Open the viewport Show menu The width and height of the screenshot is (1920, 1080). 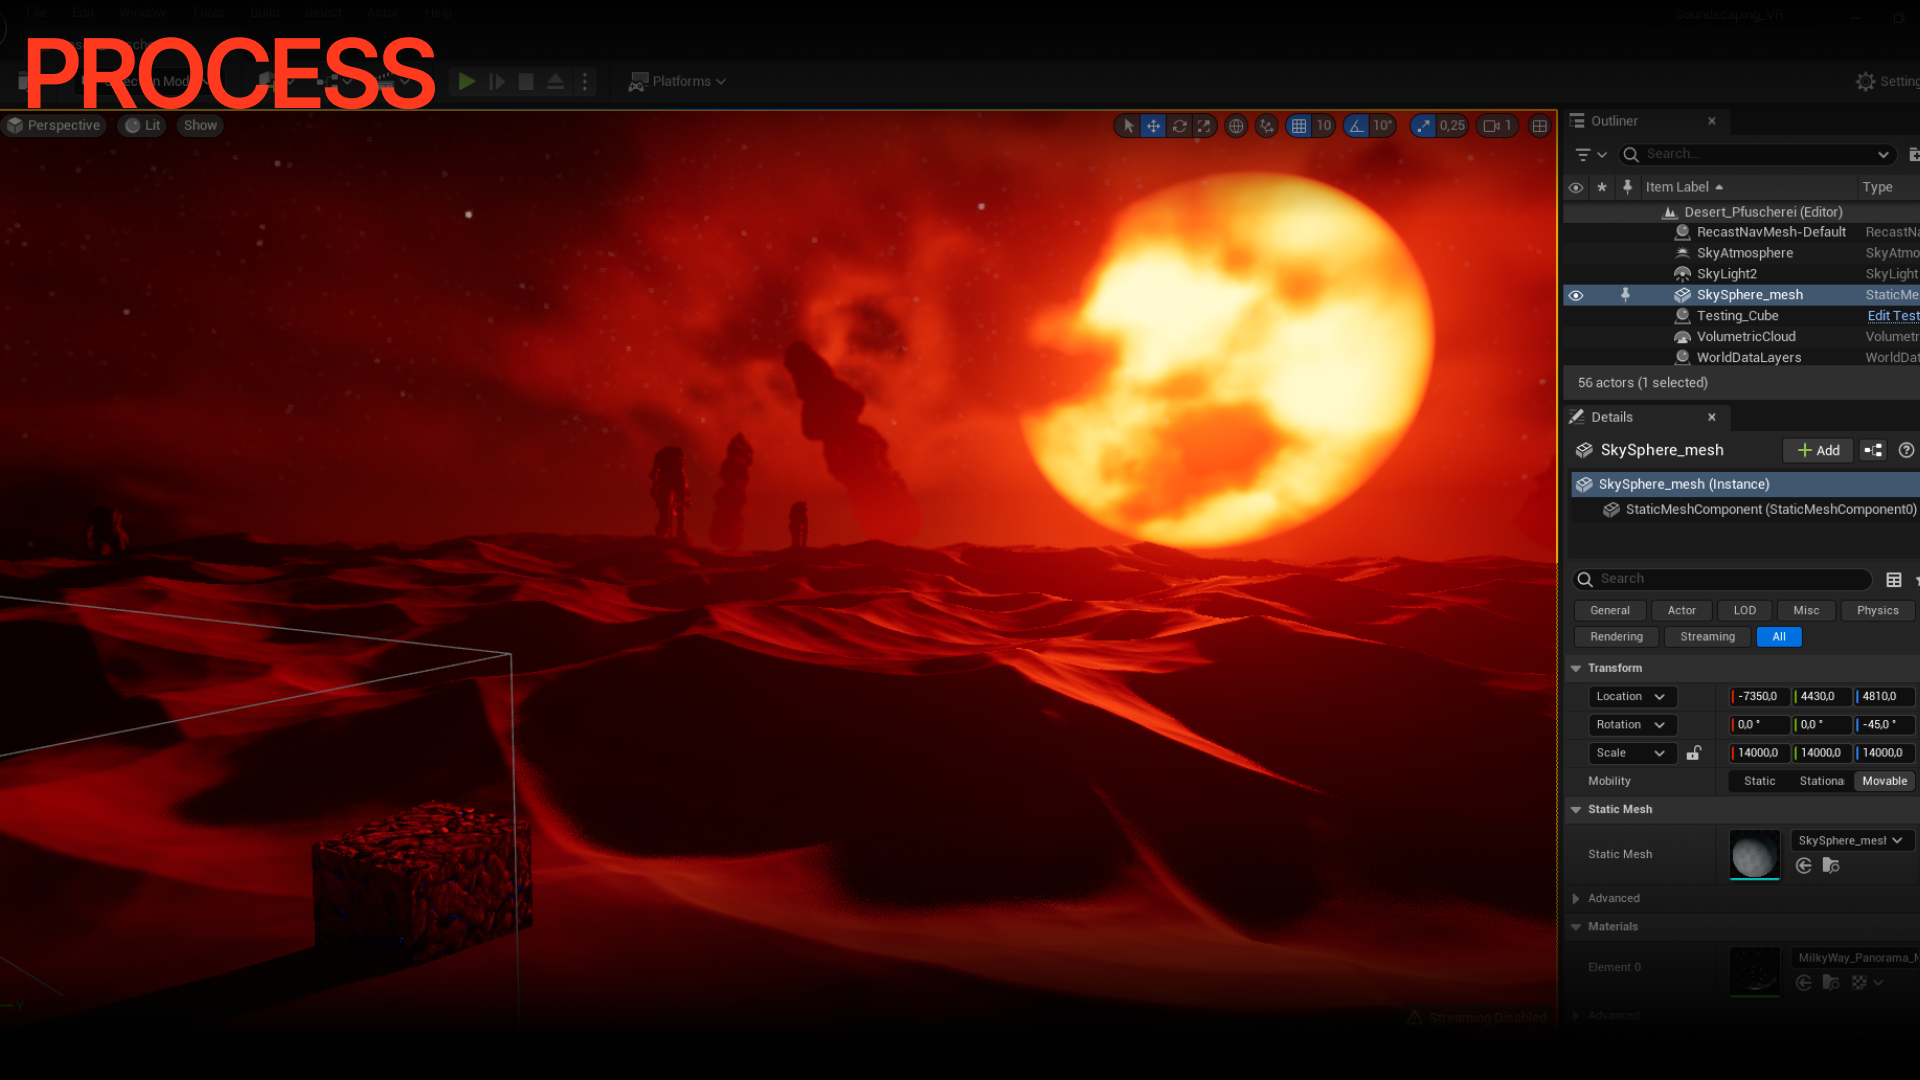pos(200,125)
